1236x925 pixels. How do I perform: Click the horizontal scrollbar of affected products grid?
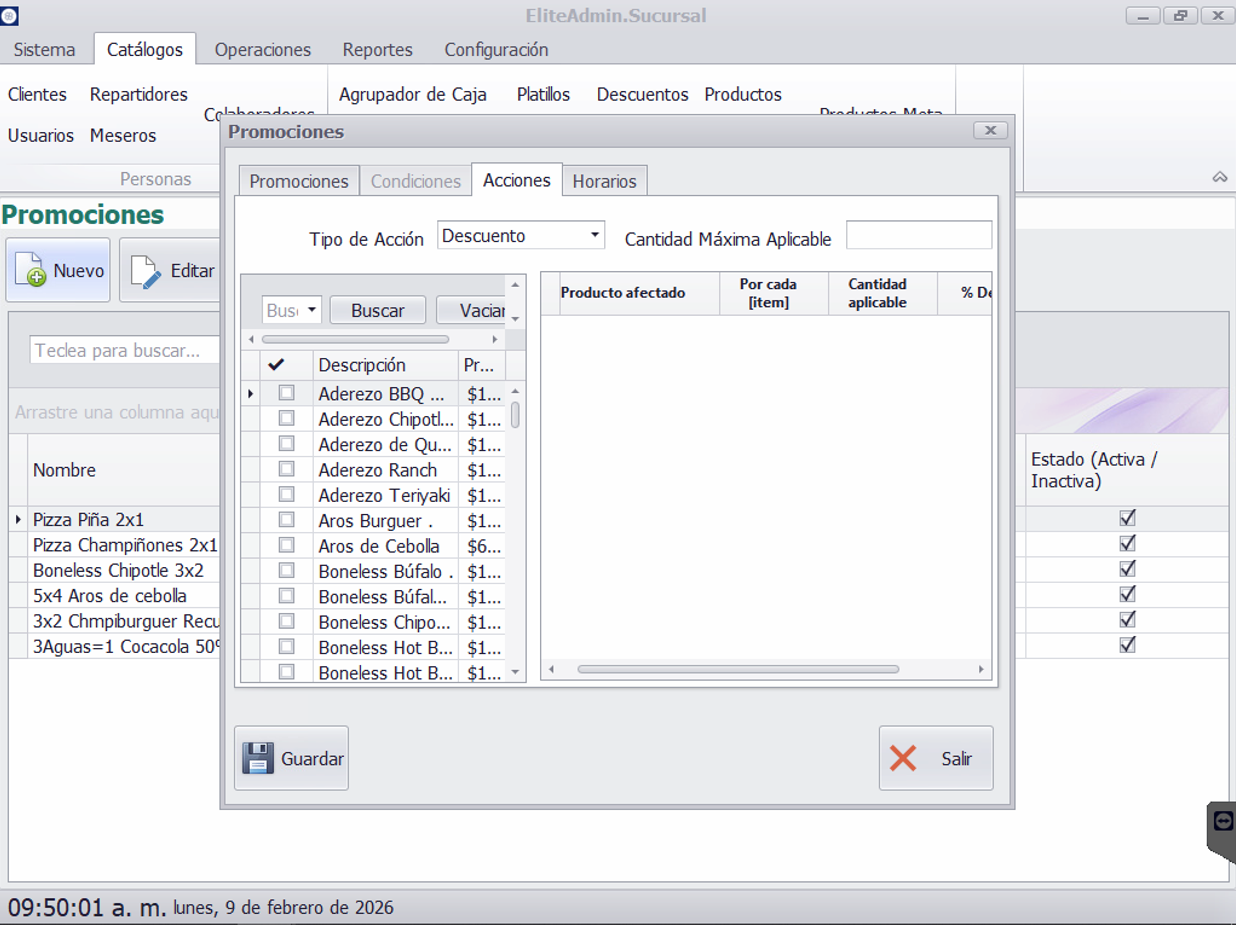point(738,669)
